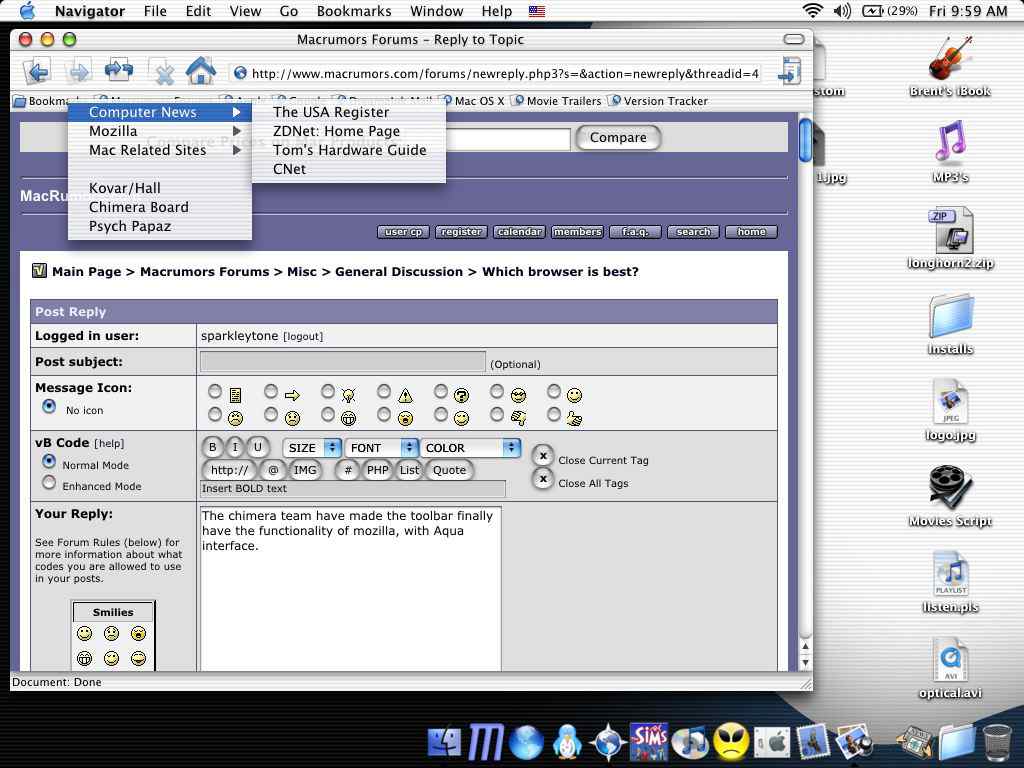Open The USA Register bookmark
Screen dimensions: 1024x768
tap(349, 112)
